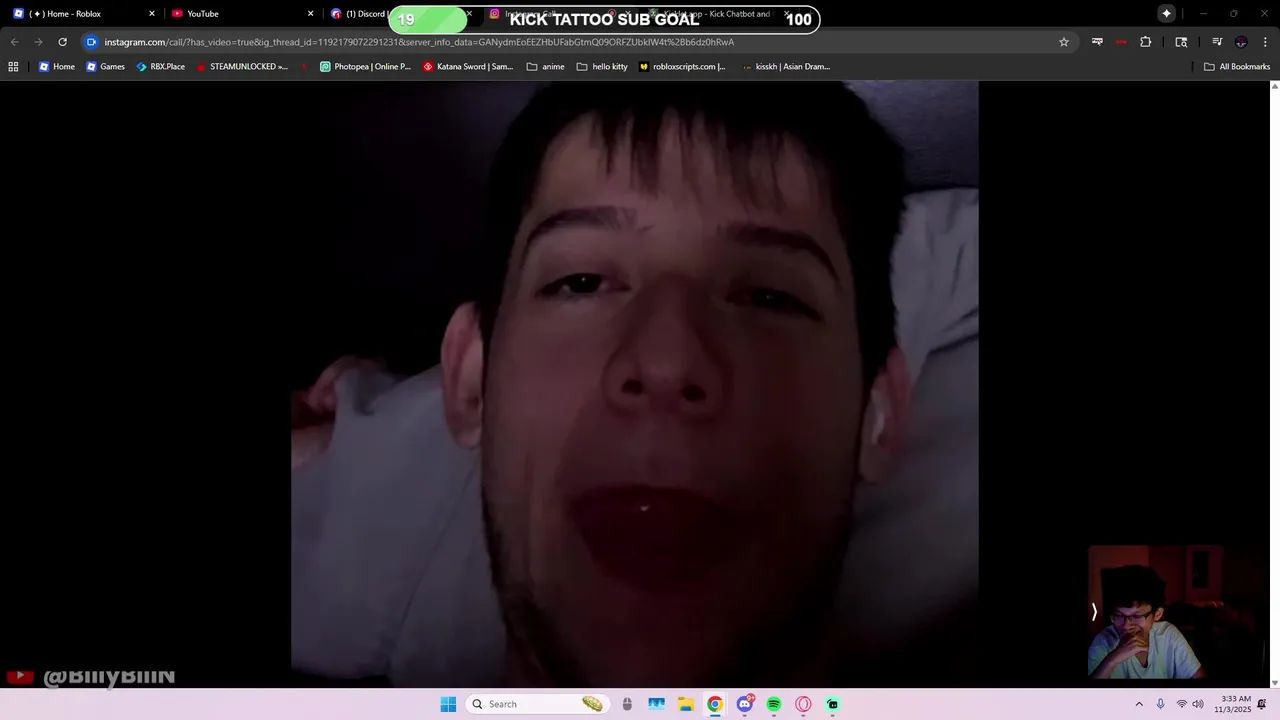Open the mouse app on the taskbar
This screenshot has width=1280, height=720.
coord(627,704)
